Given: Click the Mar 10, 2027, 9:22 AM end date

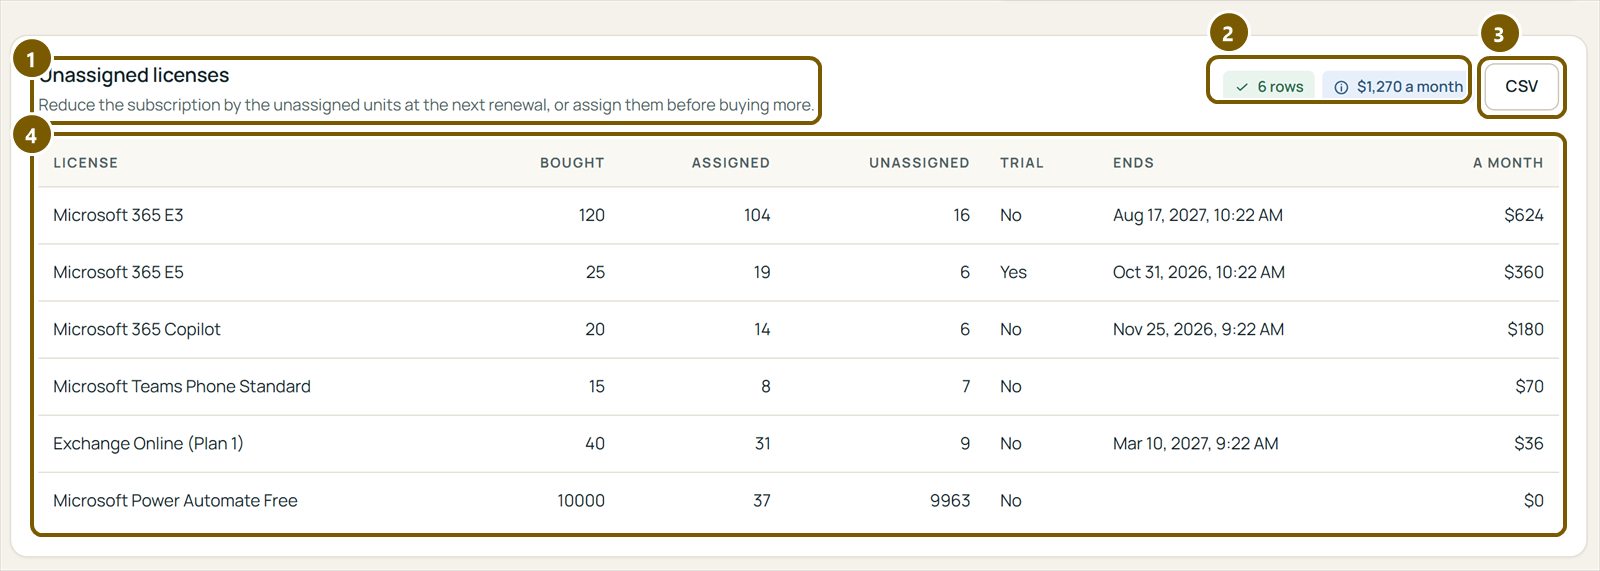Looking at the screenshot, I should tap(1195, 443).
